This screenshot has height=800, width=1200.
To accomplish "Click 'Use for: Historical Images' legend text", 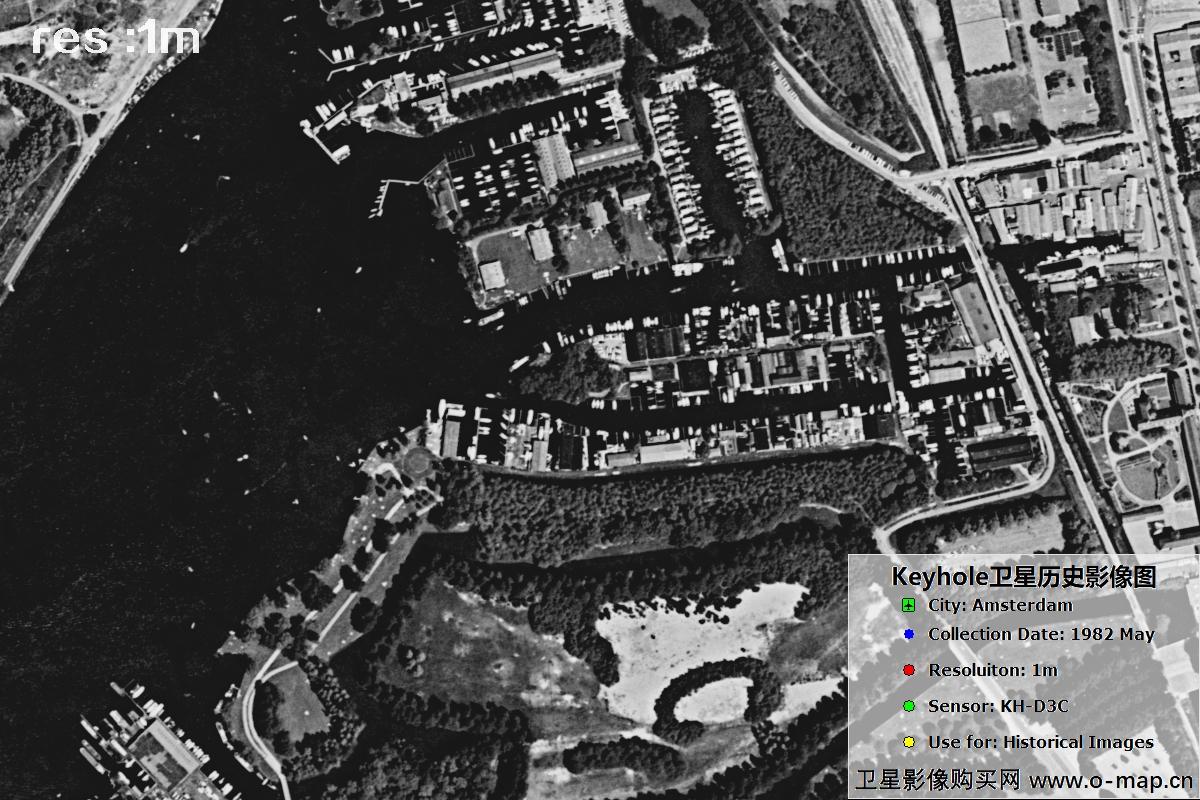I will coord(1041,742).
